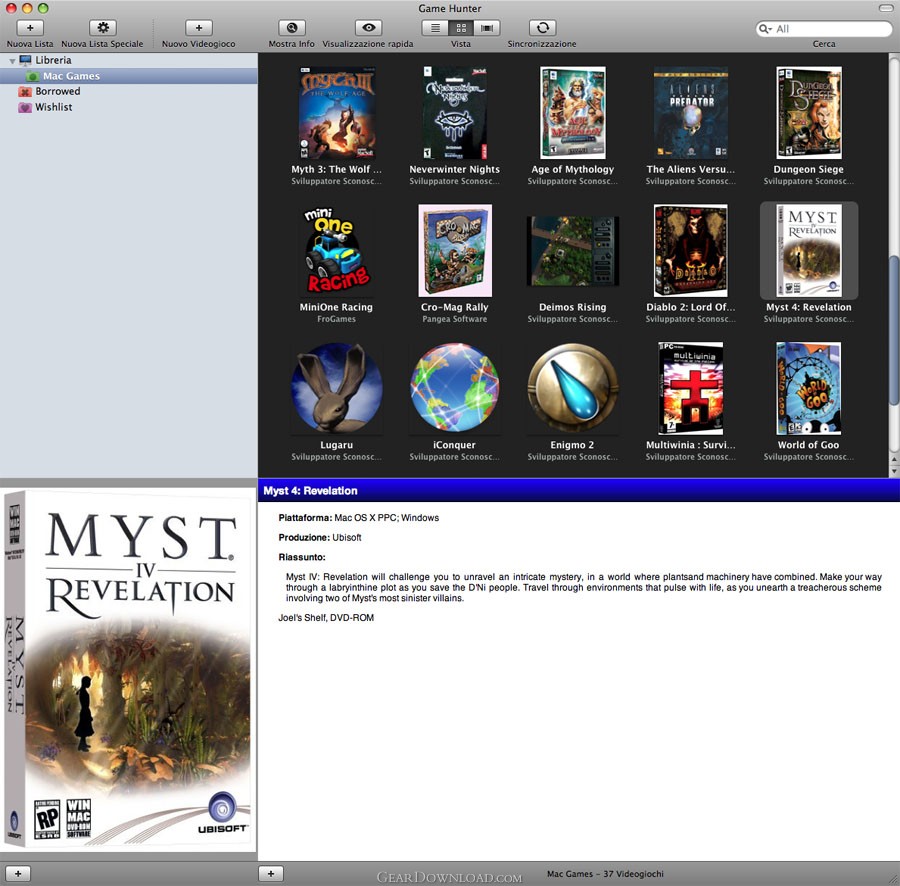The width and height of the screenshot is (900, 886).
Task: Click the "Enigmo 2" title text
Action: (x=573, y=445)
